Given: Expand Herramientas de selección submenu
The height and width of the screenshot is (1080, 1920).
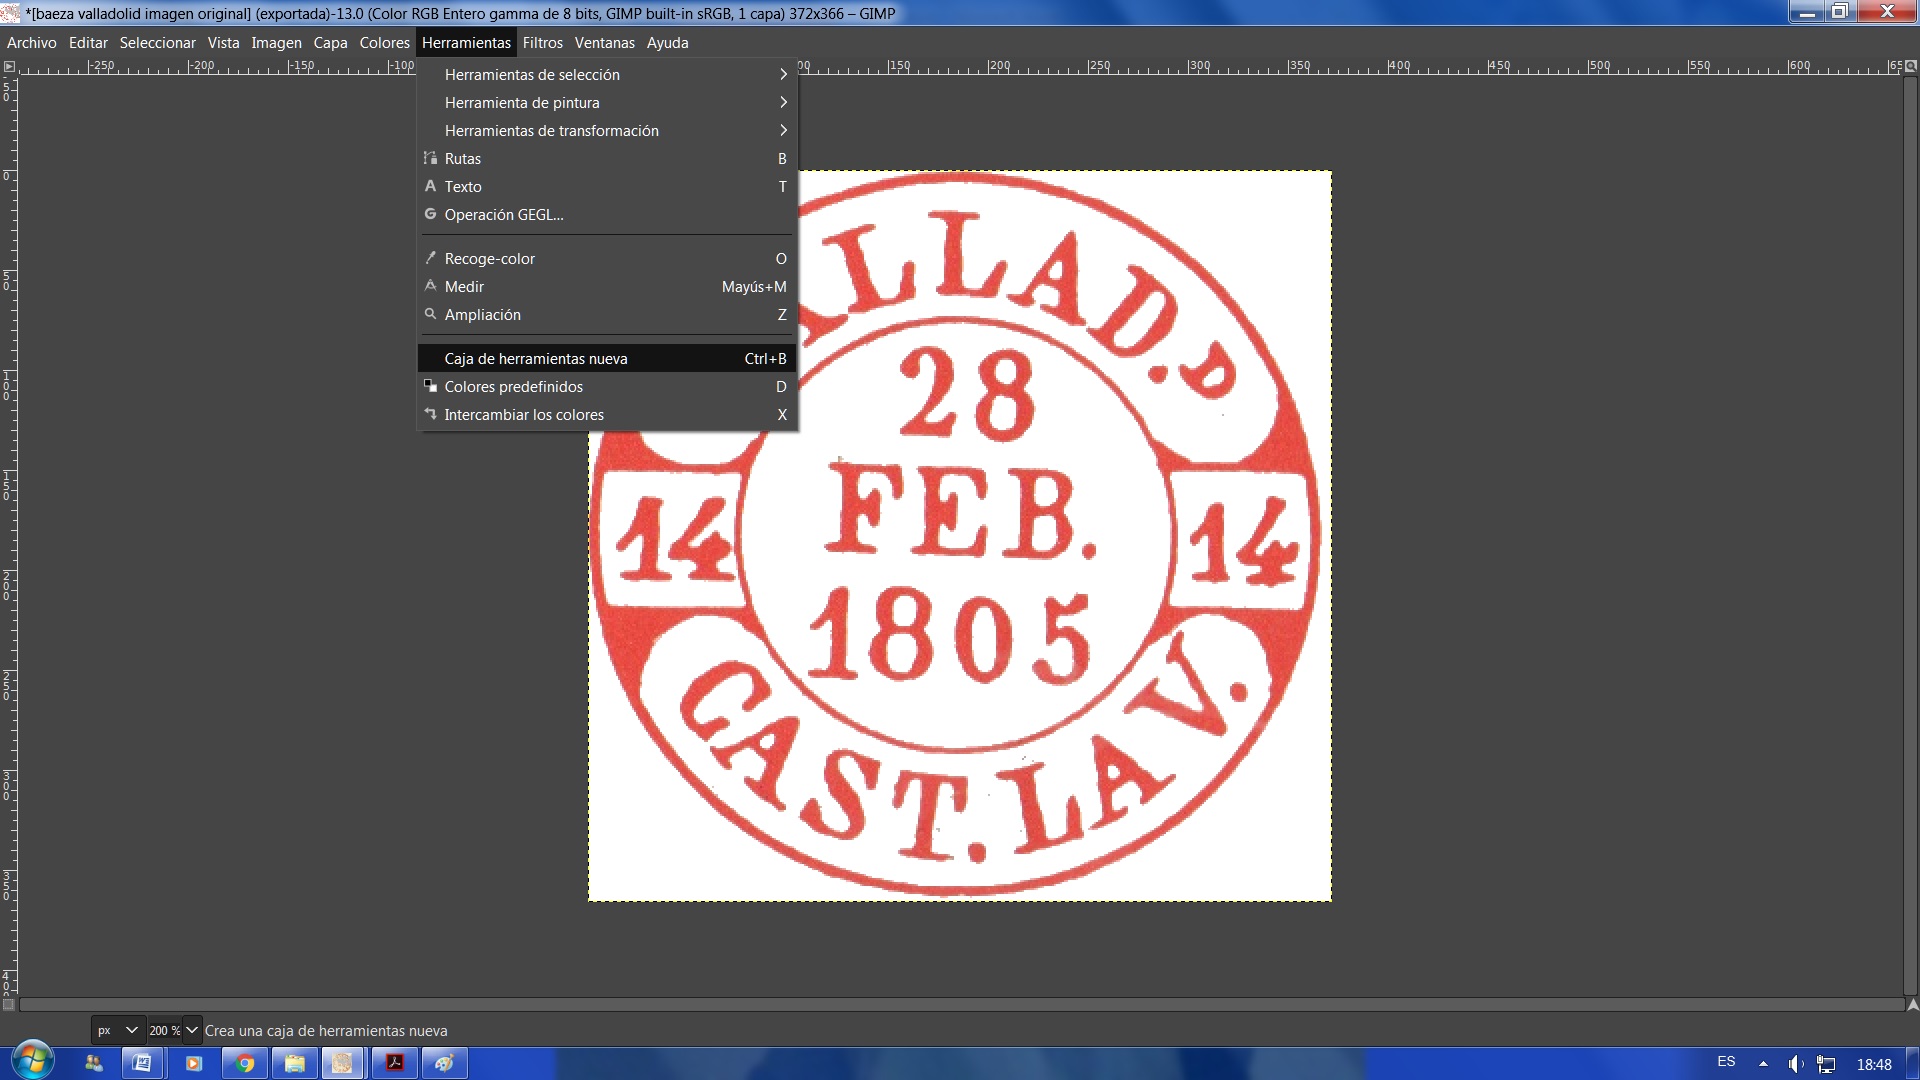Looking at the screenshot, I should (607, 75).
